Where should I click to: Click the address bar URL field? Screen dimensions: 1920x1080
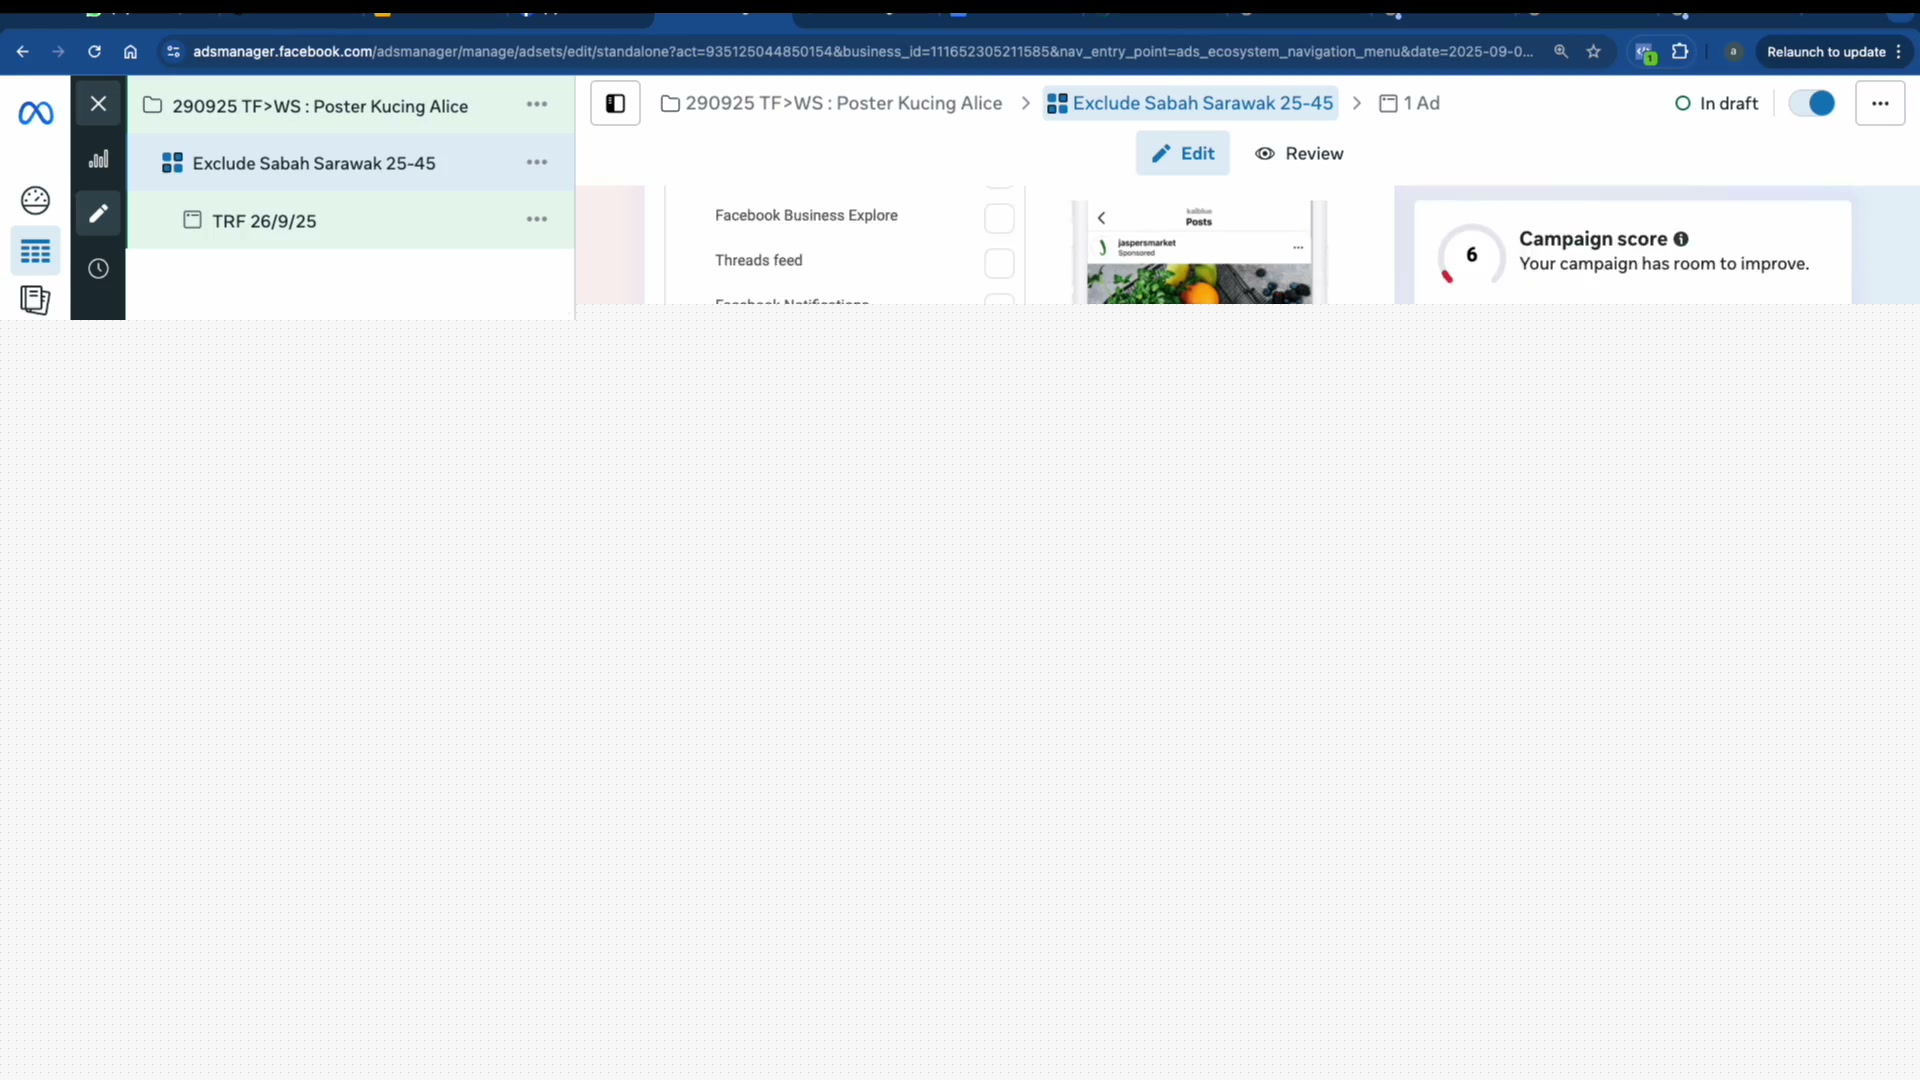point(862,52)
